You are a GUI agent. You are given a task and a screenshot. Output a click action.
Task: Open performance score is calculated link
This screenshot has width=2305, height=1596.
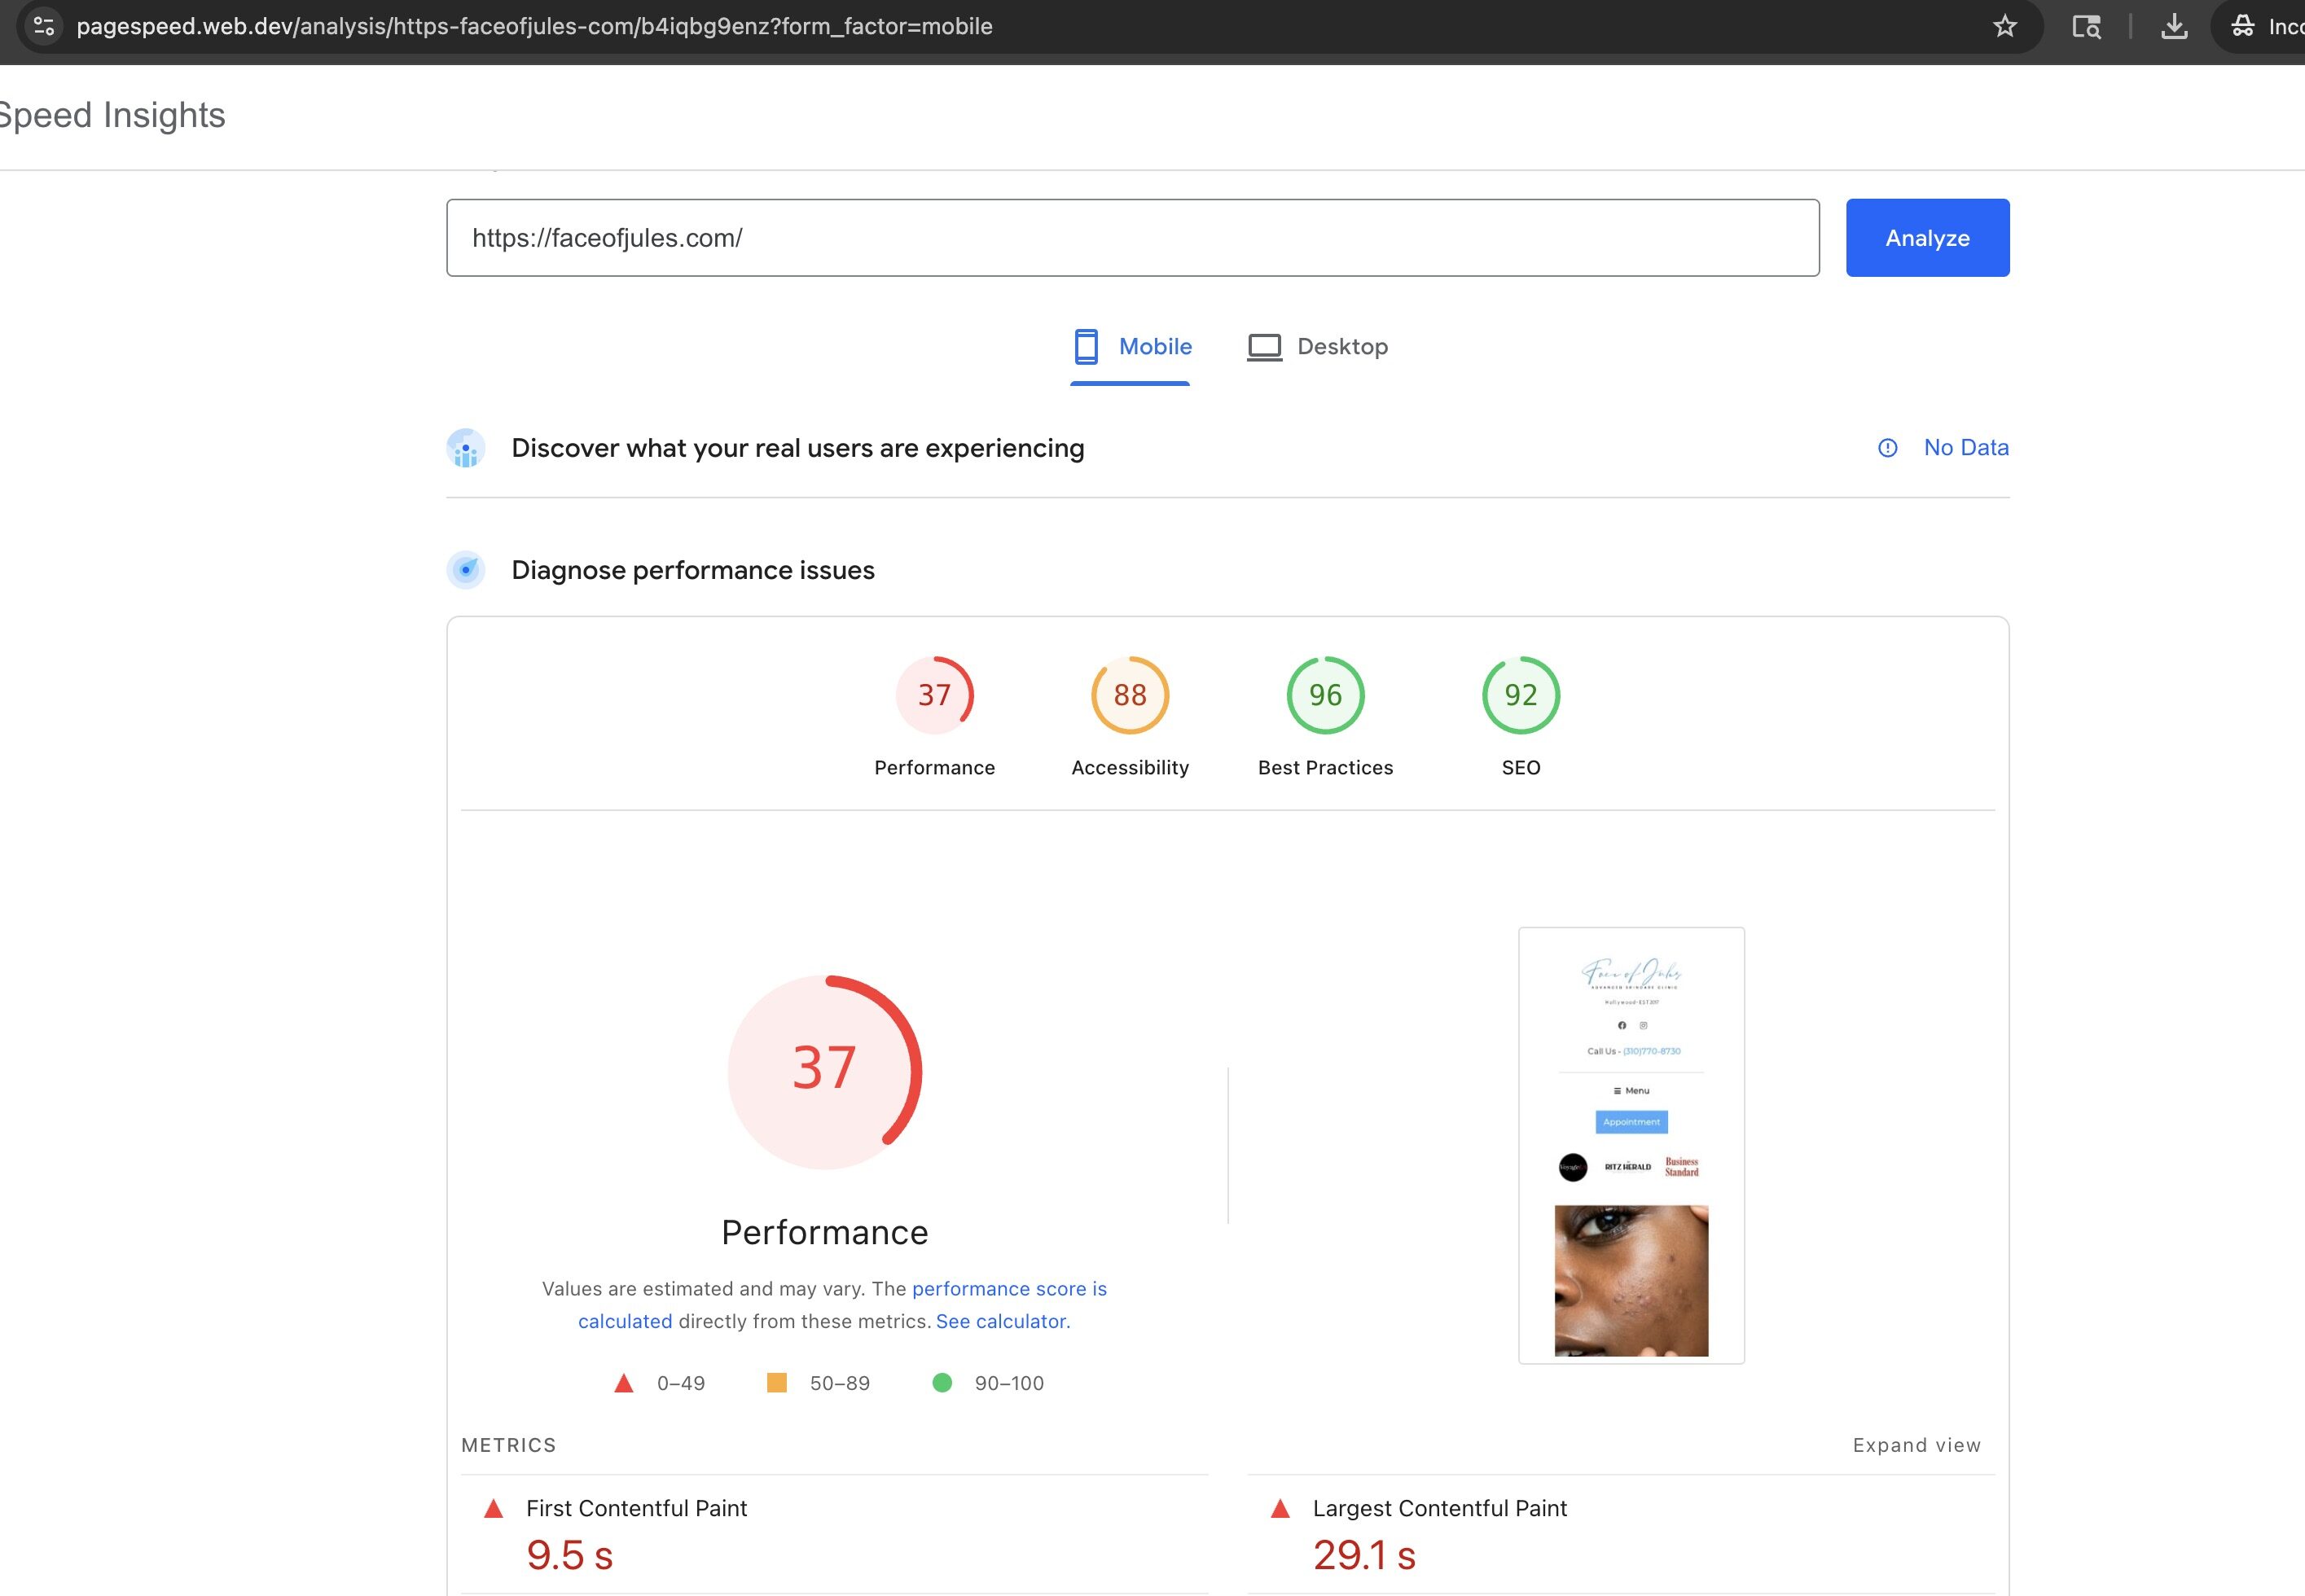[1008, 1289]
